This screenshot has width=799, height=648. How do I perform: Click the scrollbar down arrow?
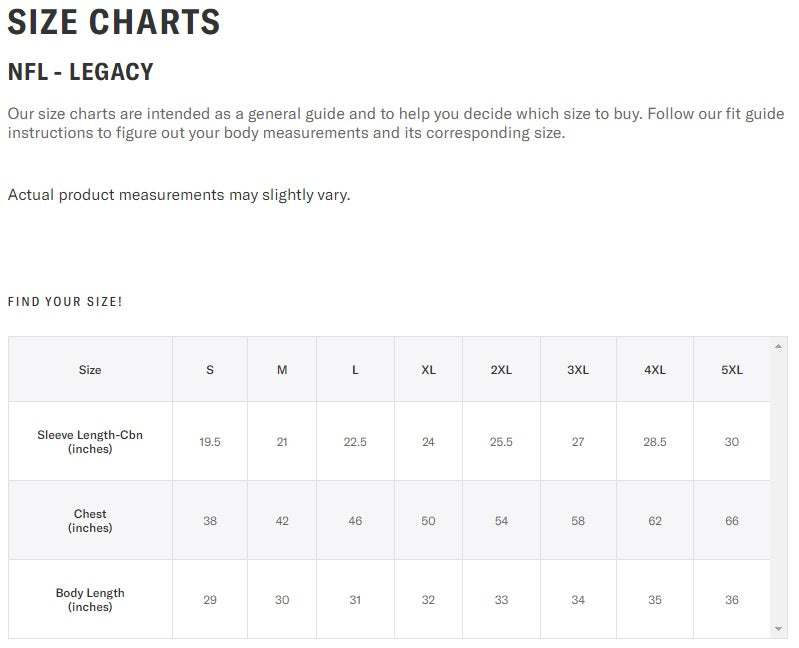779,629
